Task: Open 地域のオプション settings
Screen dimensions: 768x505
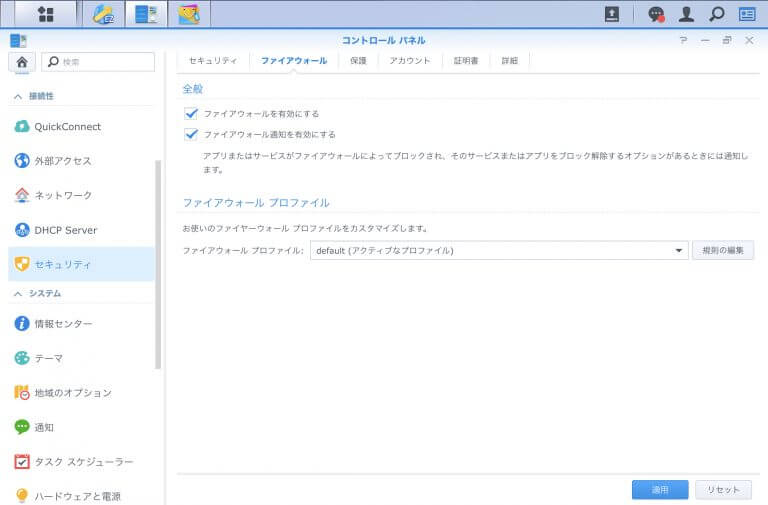Action: (81, 392)
